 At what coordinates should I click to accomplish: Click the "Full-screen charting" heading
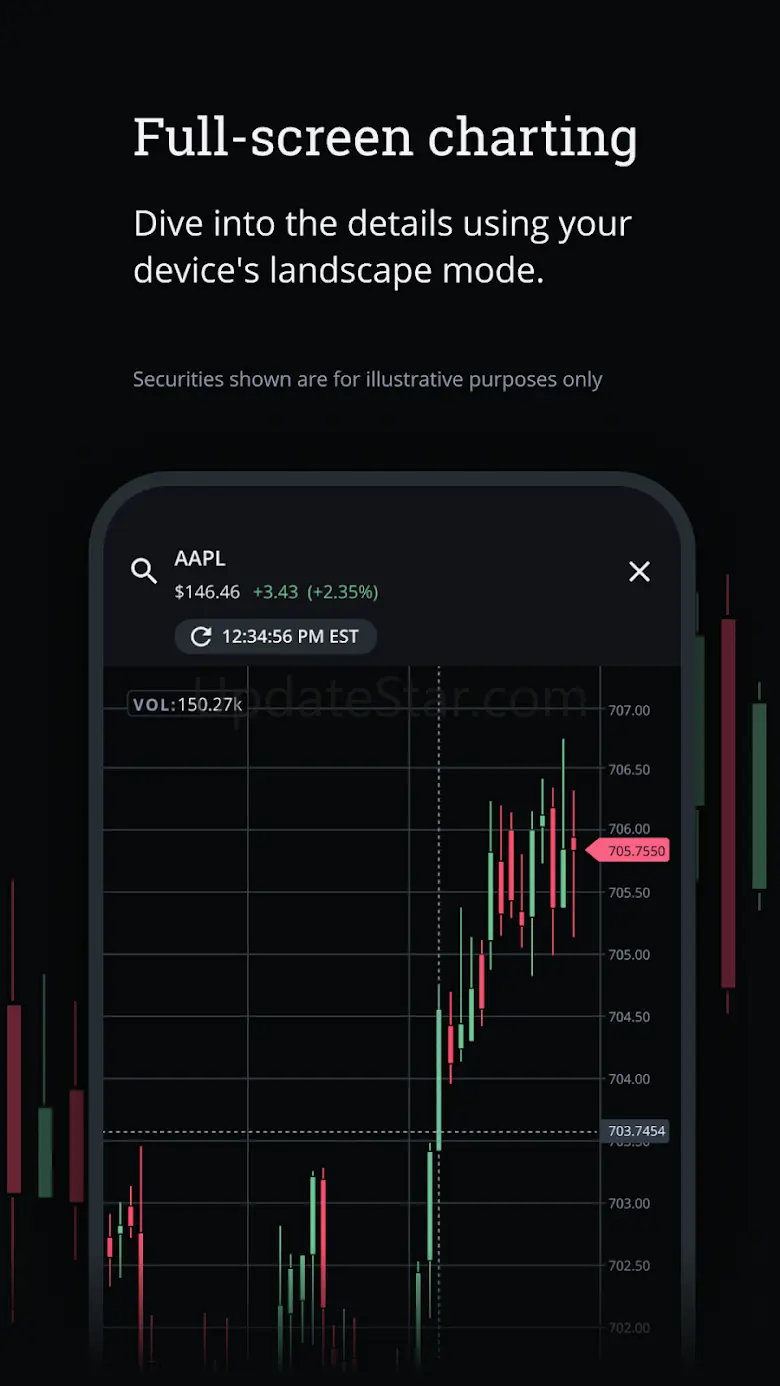(385, 137)
